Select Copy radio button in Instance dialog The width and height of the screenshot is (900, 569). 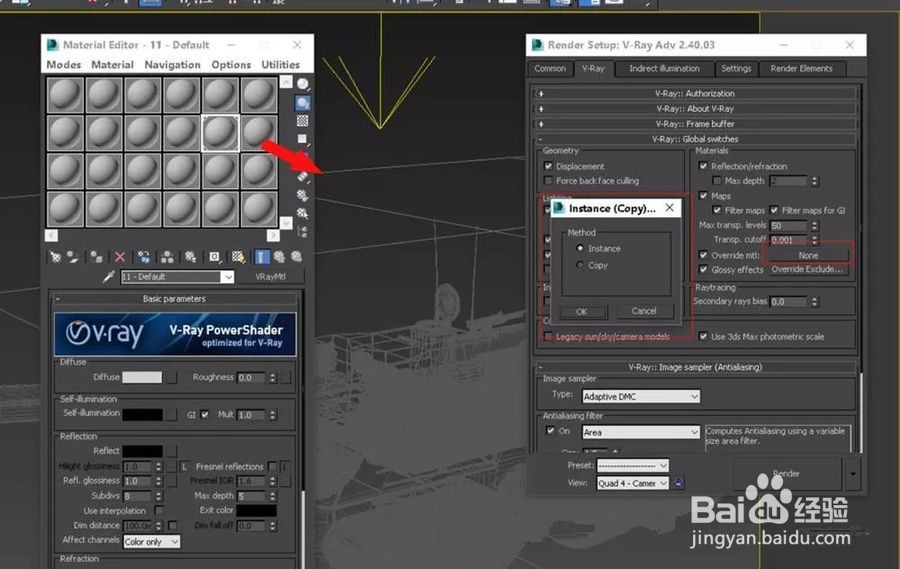pos(580,265)
